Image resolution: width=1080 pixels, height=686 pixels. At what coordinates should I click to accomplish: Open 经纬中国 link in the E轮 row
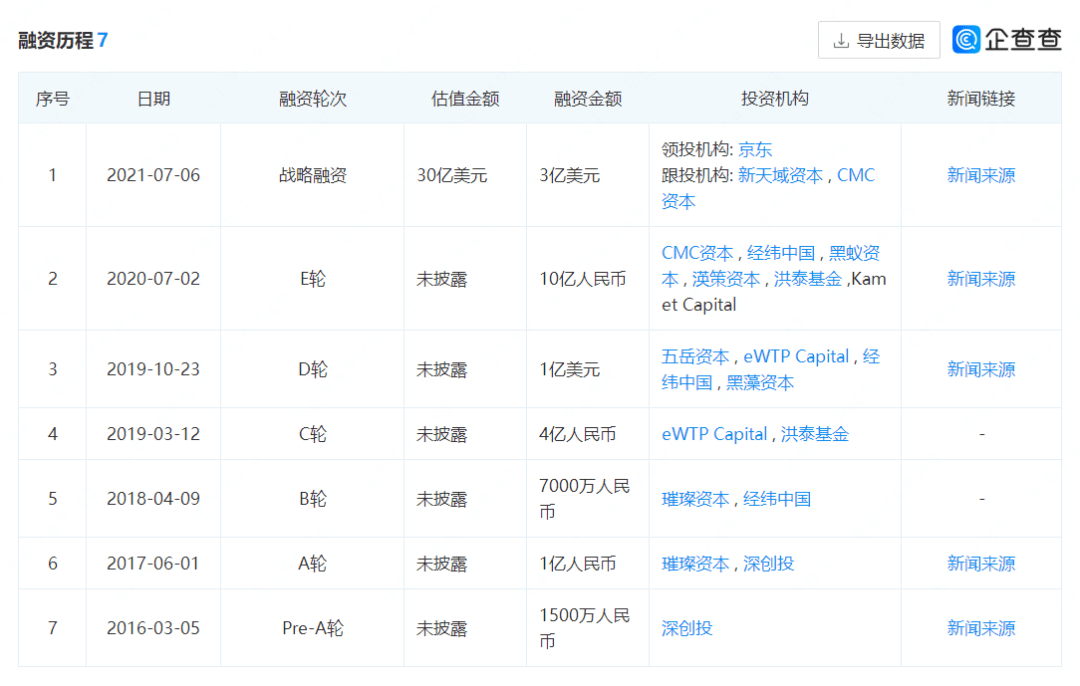click(781, 253)
